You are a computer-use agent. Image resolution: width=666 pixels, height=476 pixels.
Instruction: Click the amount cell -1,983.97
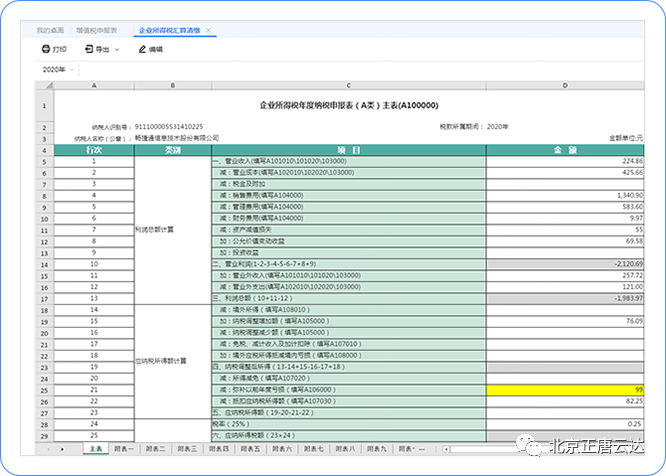point(565,299)
